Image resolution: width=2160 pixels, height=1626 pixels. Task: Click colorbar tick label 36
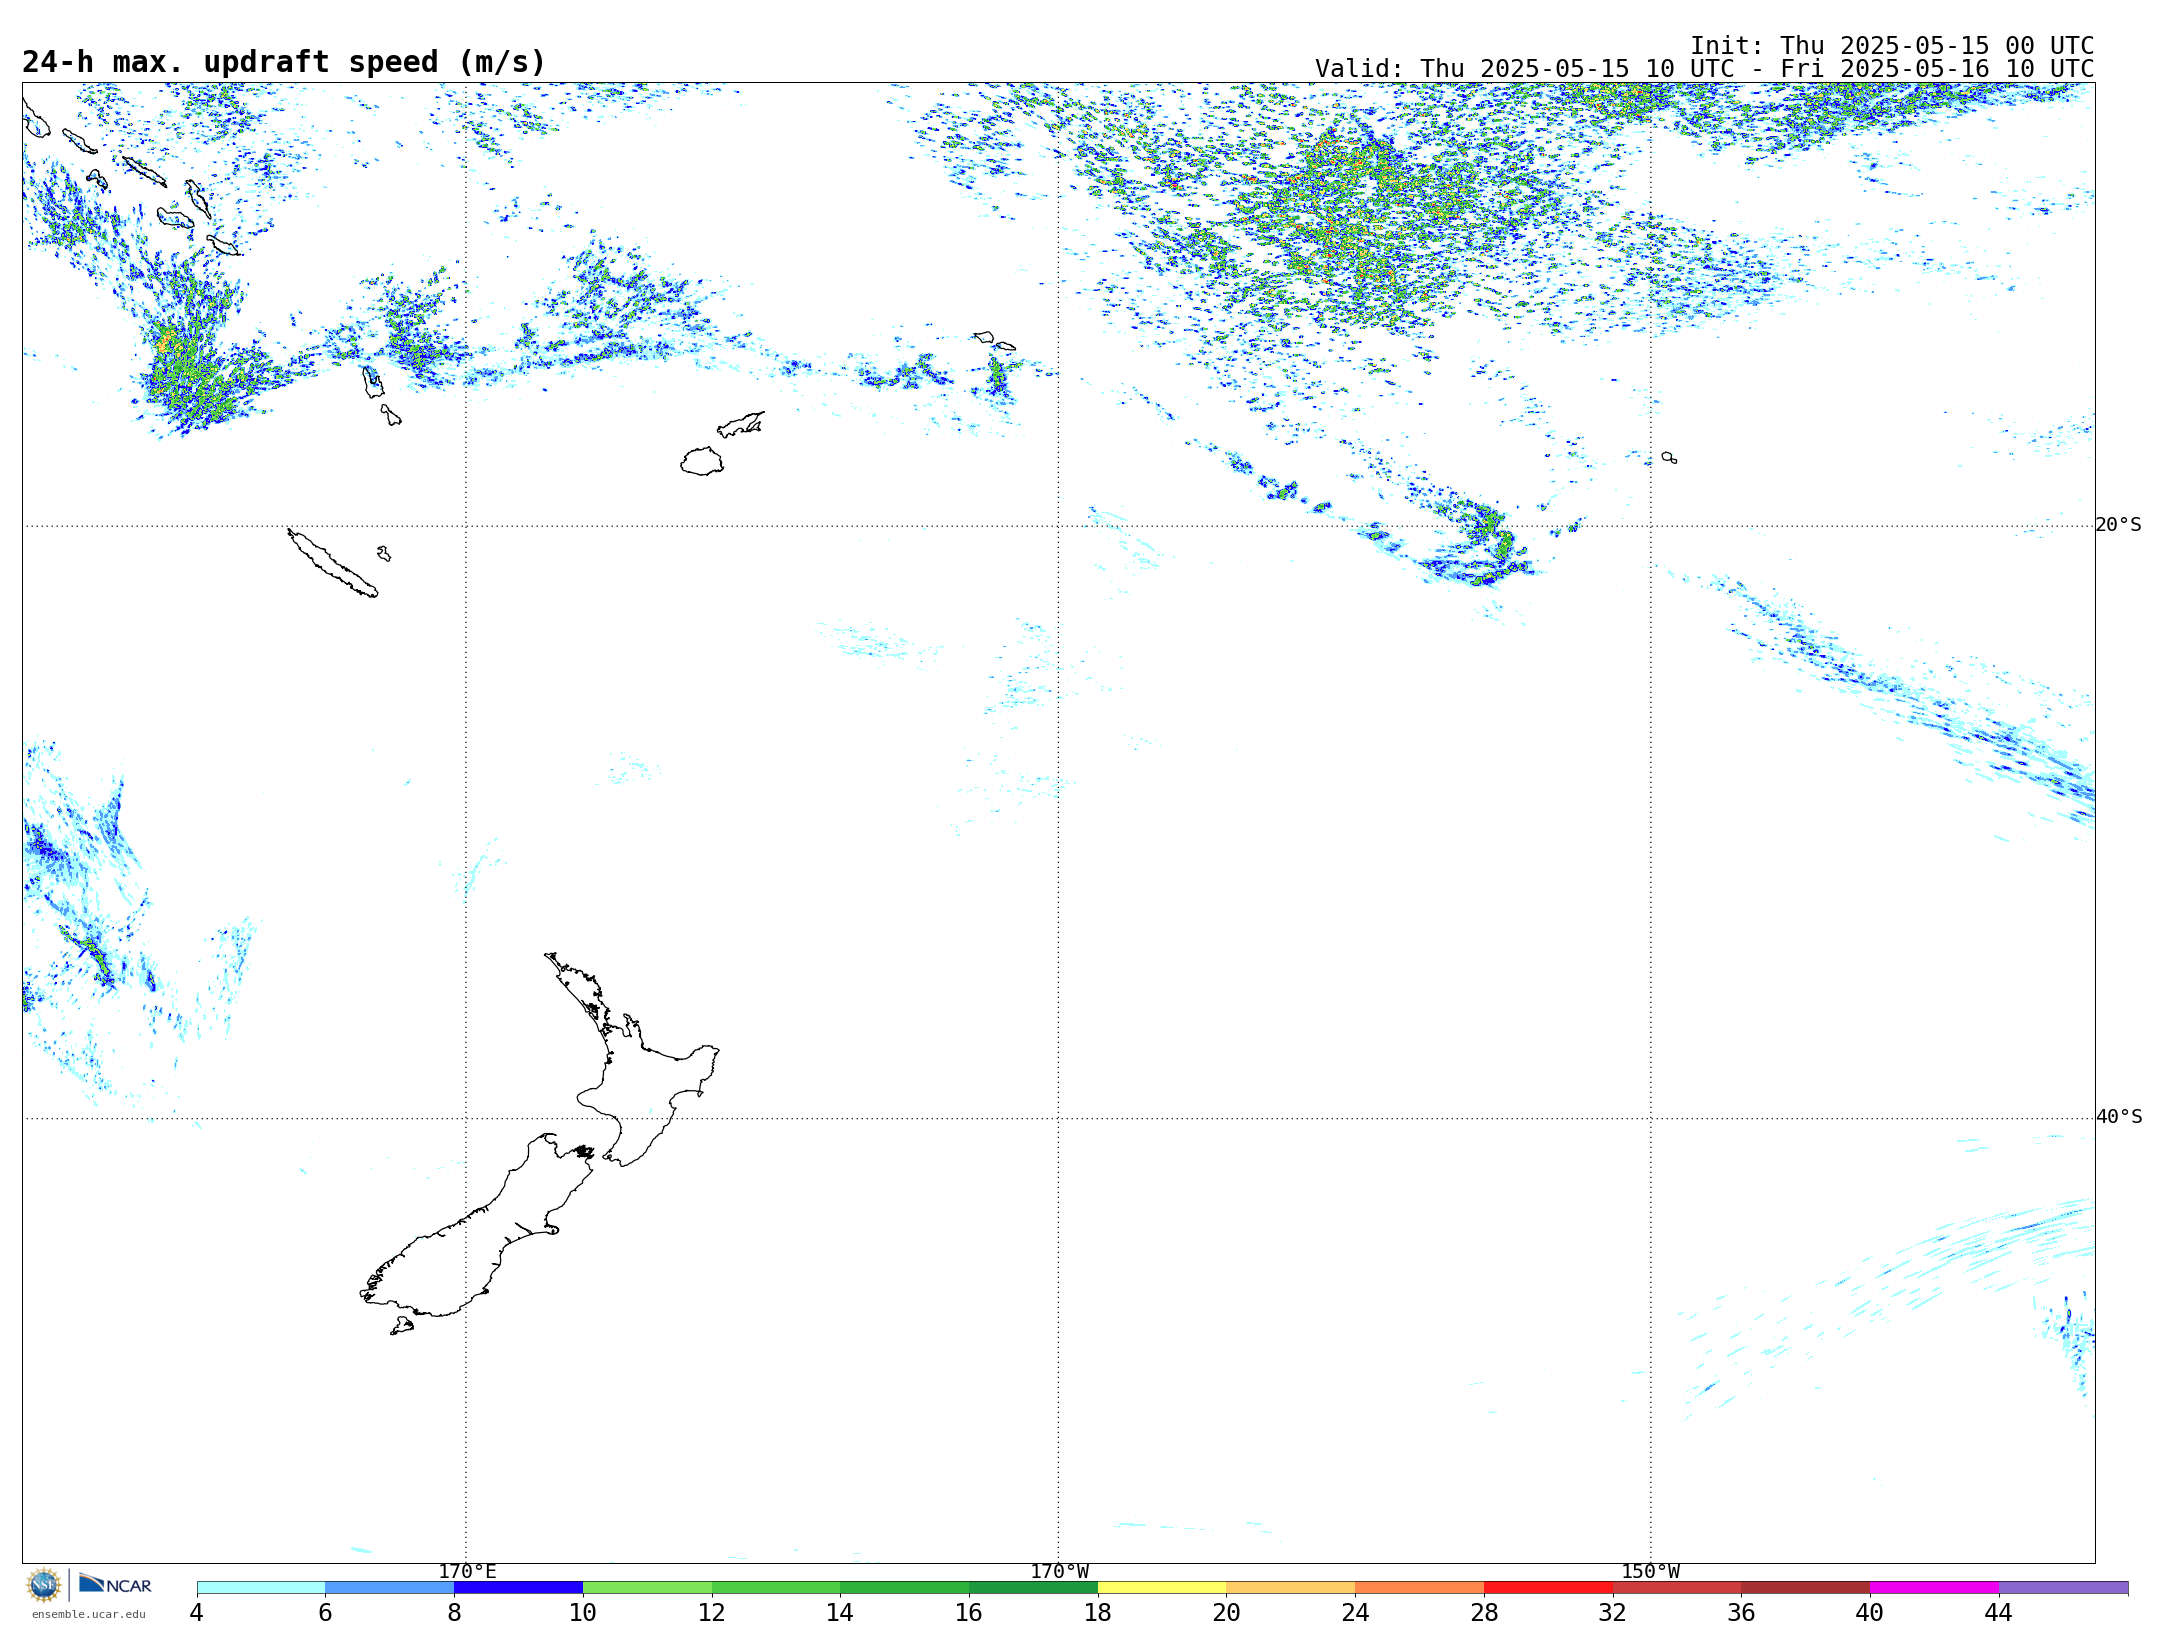pyautogui.click(x=1742, y=1612)
